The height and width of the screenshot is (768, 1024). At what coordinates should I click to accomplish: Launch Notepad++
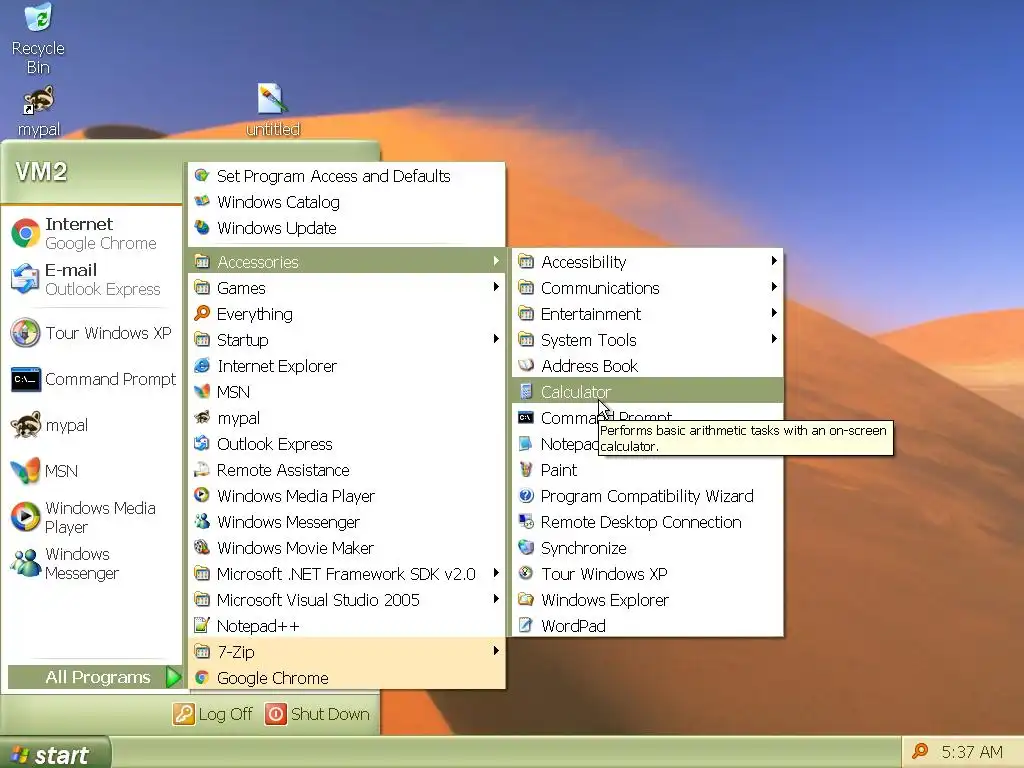pos(347,626)
